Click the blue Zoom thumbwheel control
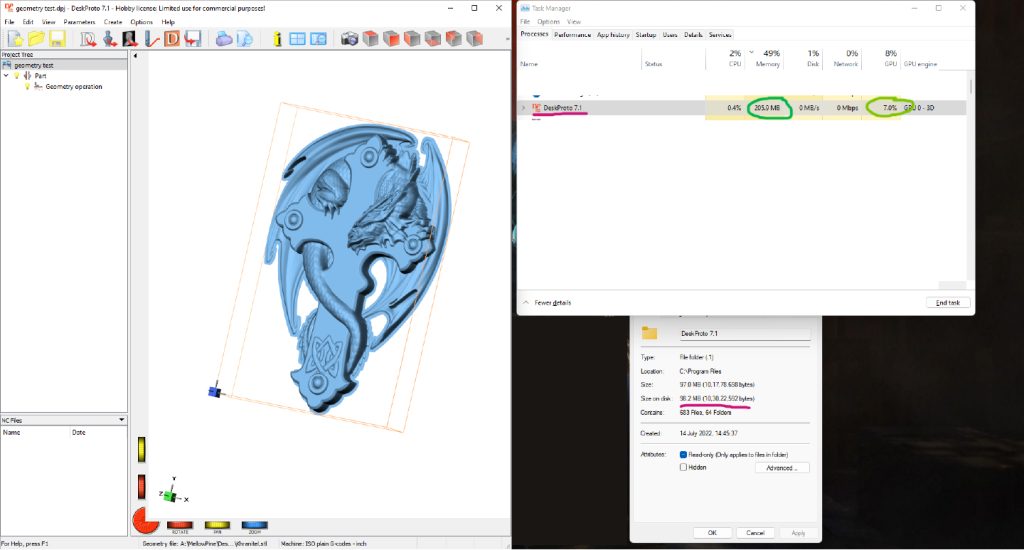The width and height of the screenshot is (1024, 550). tap(254, 524)
